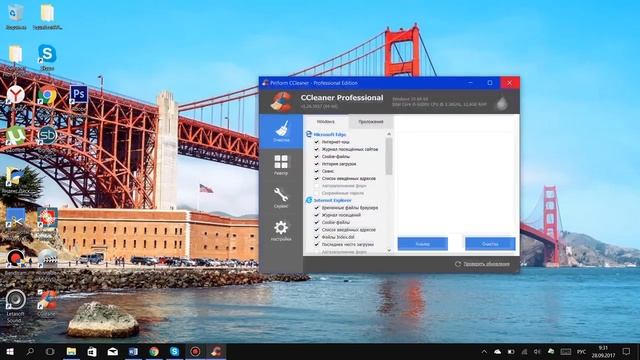Screen dimensions: 640x360
Task: Open the Windows Start menu
Action: point(10,351)
